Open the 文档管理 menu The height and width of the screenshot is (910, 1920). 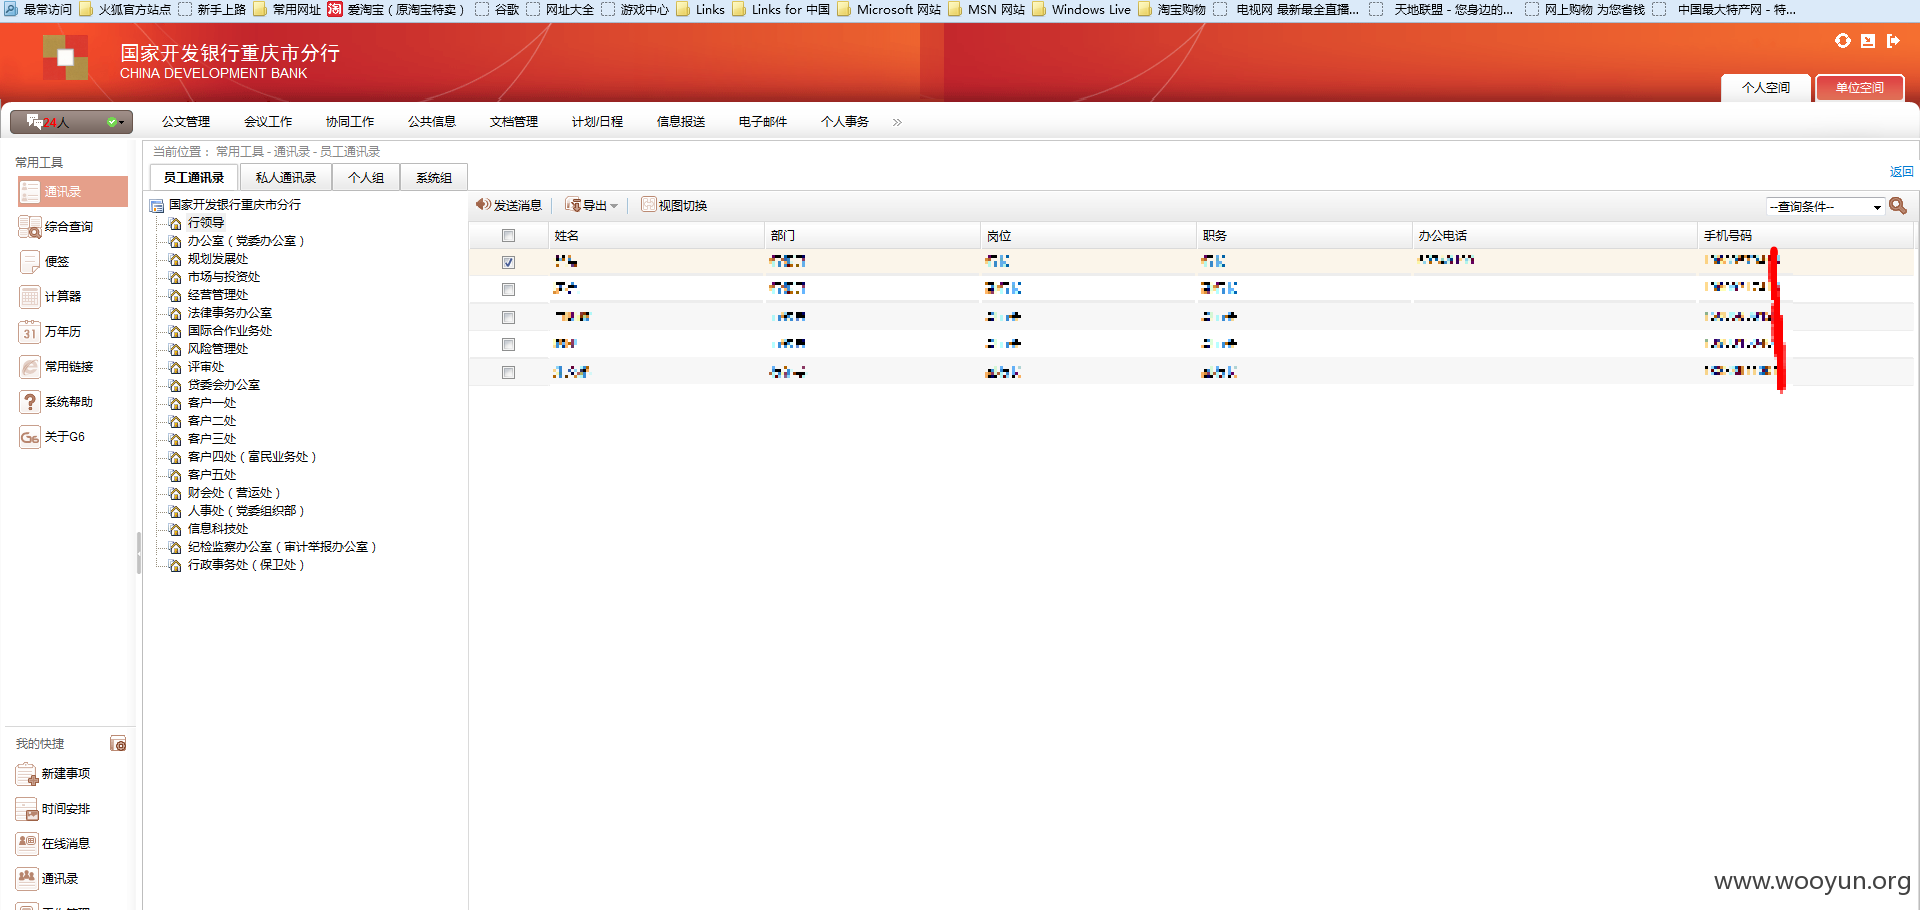tap(514, 122)
